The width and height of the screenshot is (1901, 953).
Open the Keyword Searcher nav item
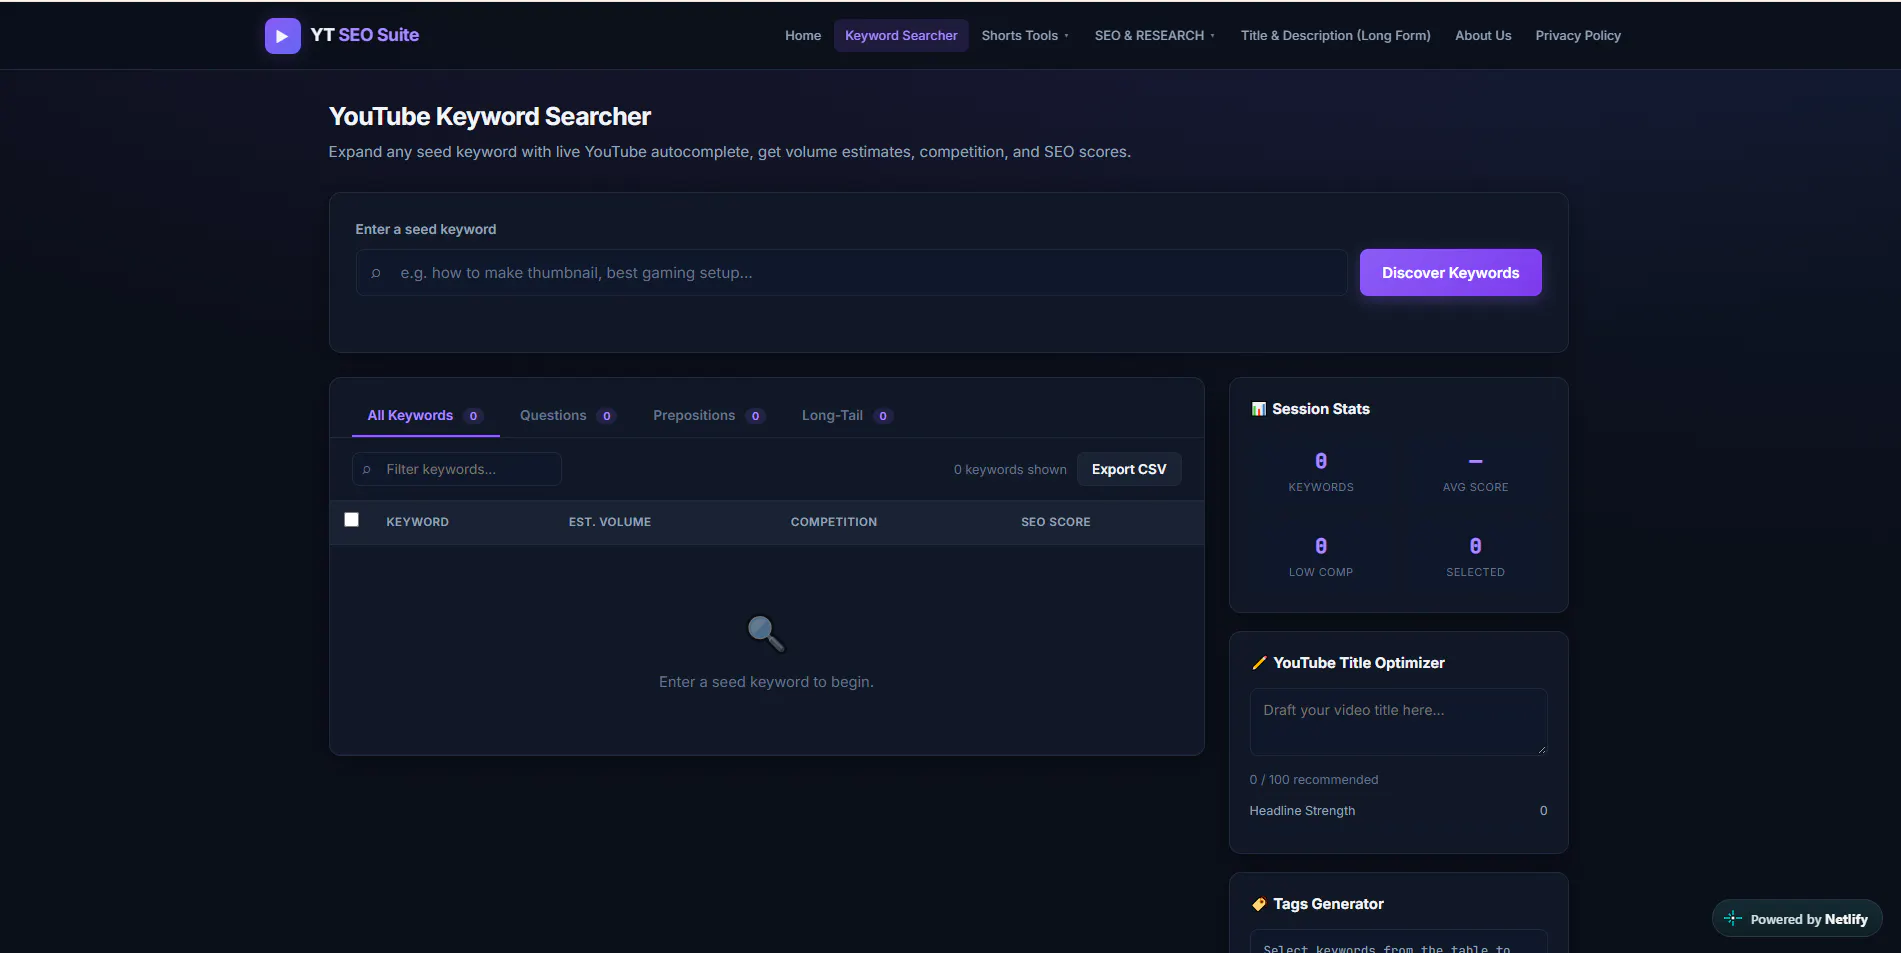click(x=901, y=35)
